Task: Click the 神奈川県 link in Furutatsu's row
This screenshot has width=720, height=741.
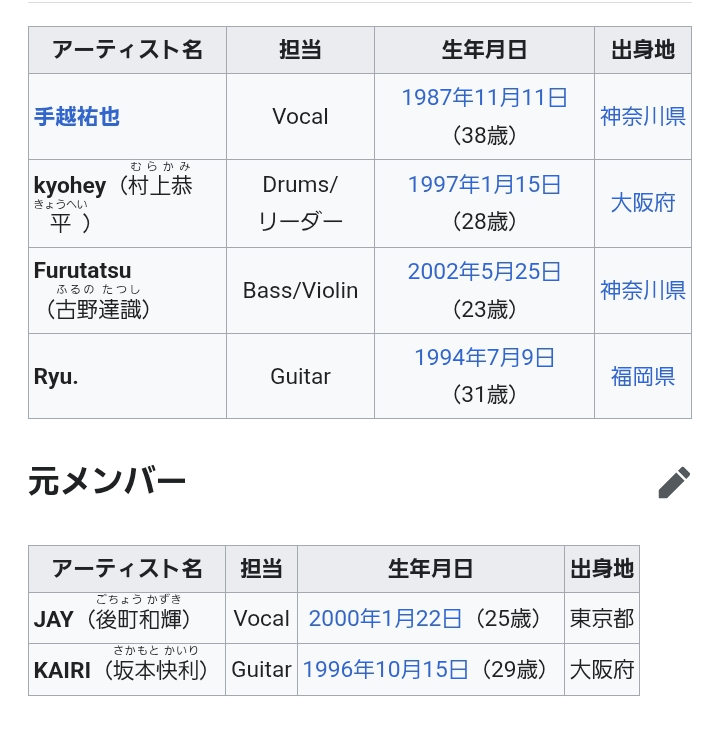Action: [643, 290]
